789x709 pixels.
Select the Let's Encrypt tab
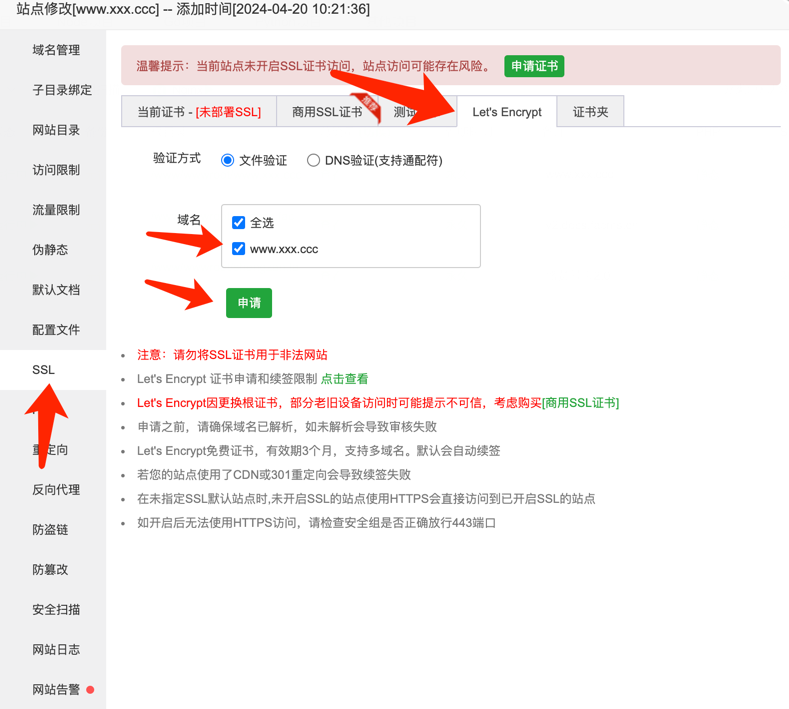[507, 112]
